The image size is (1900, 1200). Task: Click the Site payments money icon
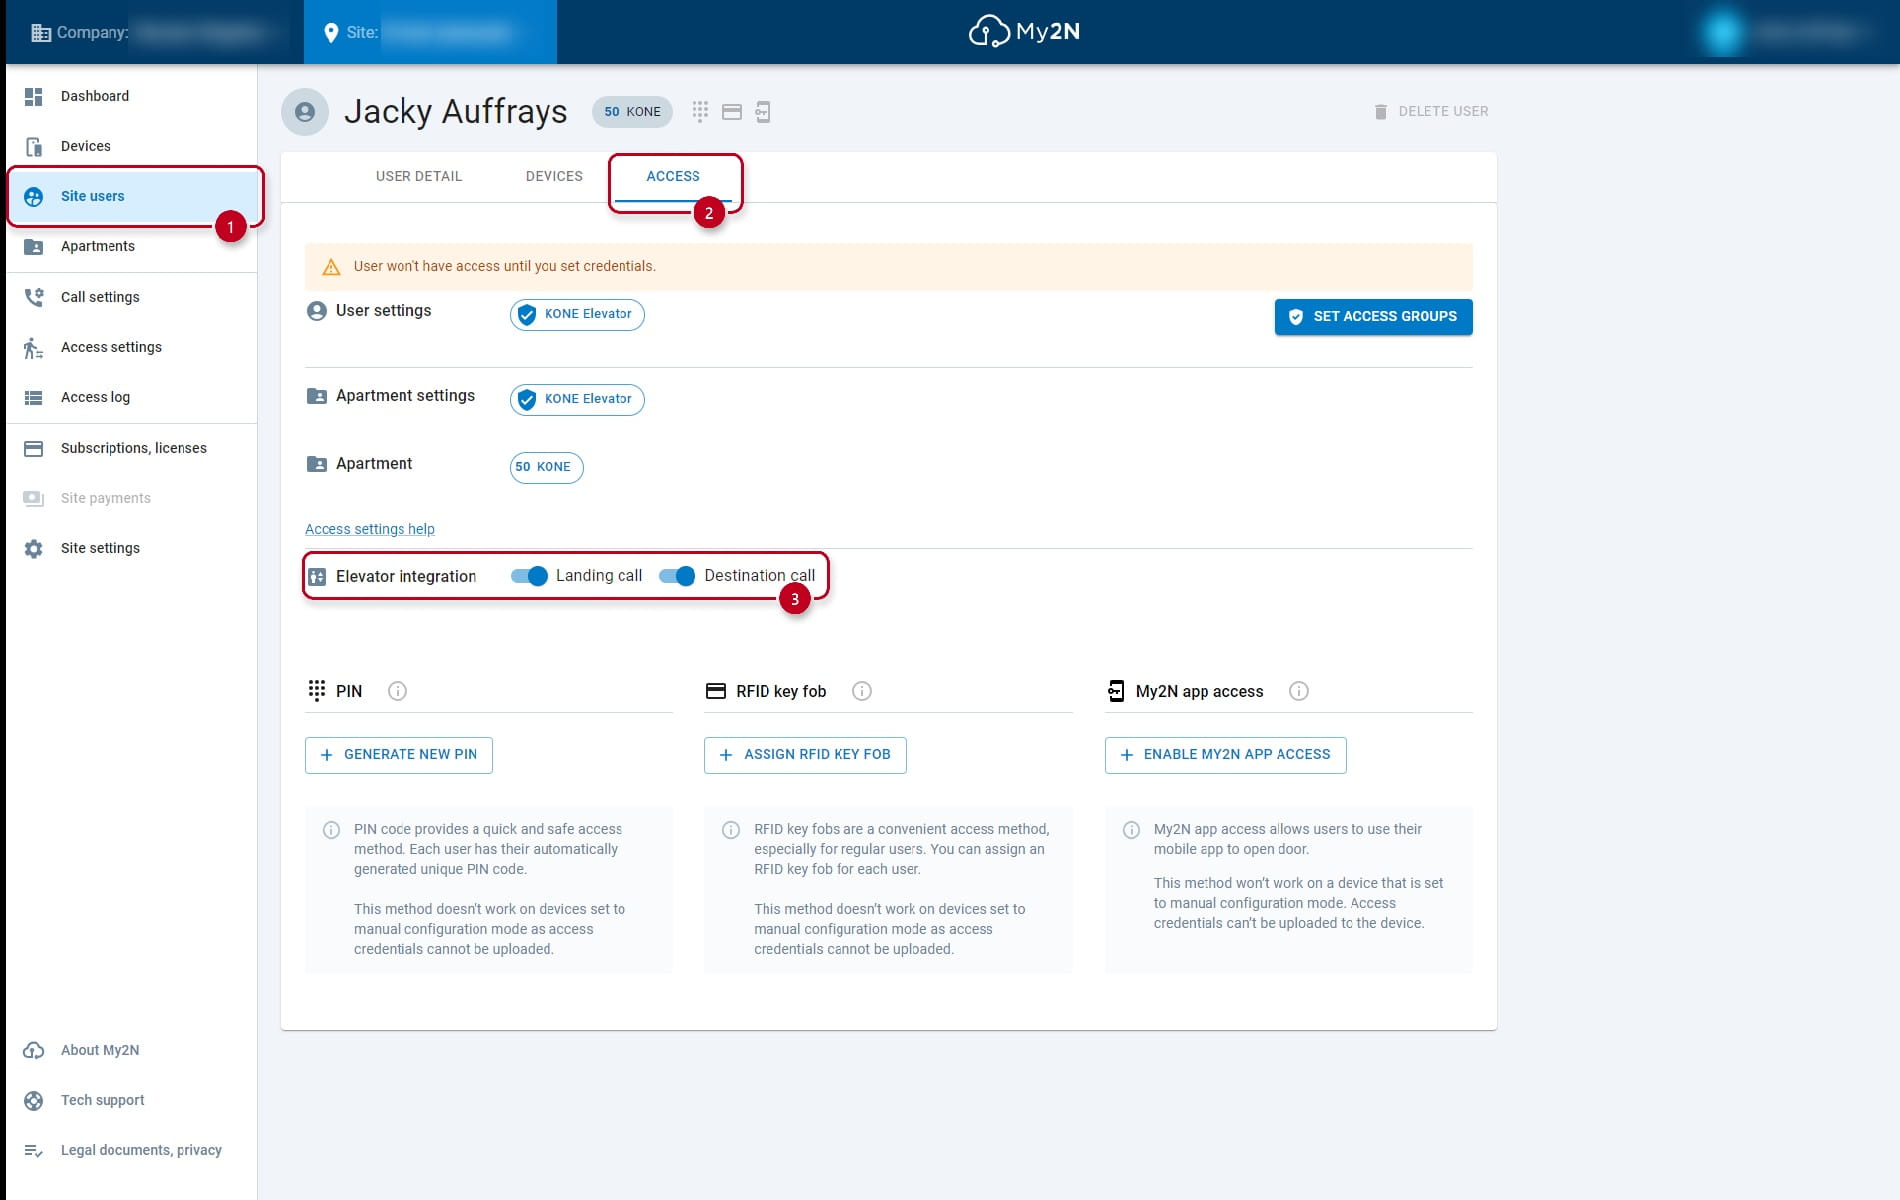34,498
